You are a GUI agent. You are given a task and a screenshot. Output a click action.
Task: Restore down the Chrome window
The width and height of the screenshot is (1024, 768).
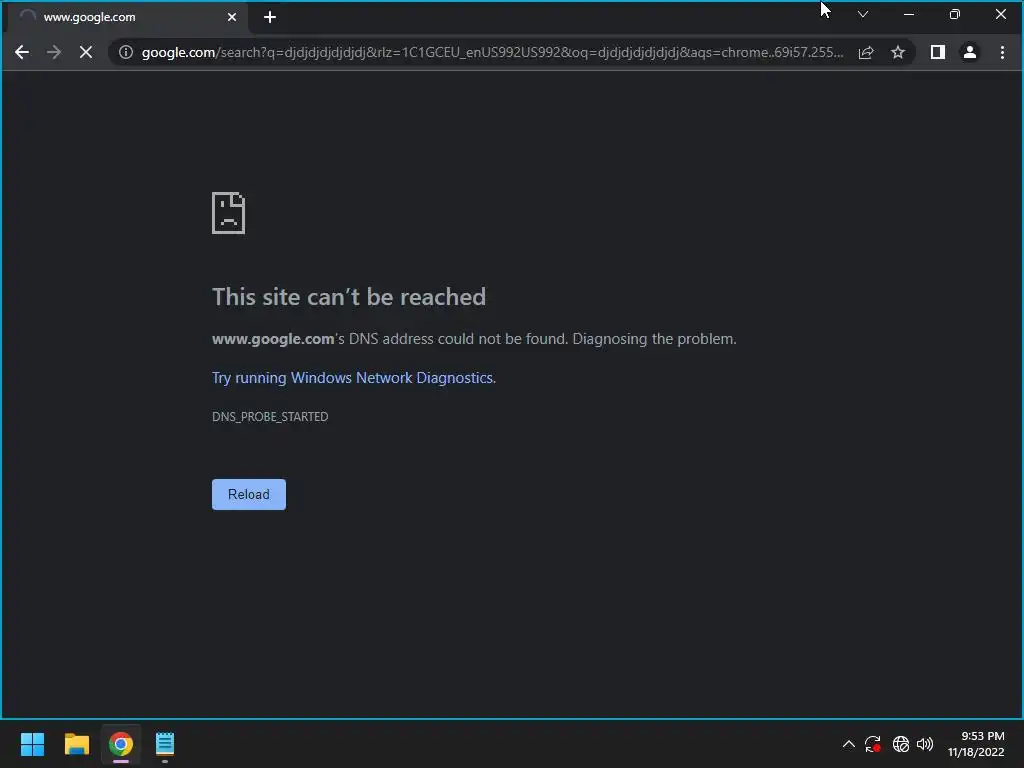(x=955, y=14)
